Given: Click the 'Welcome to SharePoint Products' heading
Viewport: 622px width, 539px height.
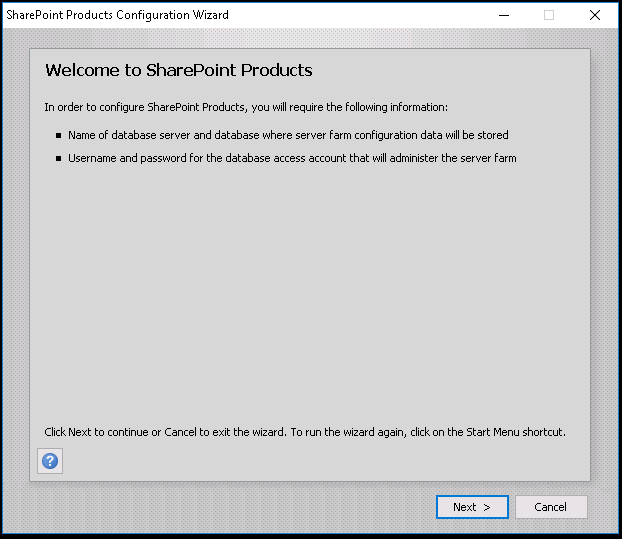Looking at the screenshot, I should pyautogui.click(x=179, y=70).
